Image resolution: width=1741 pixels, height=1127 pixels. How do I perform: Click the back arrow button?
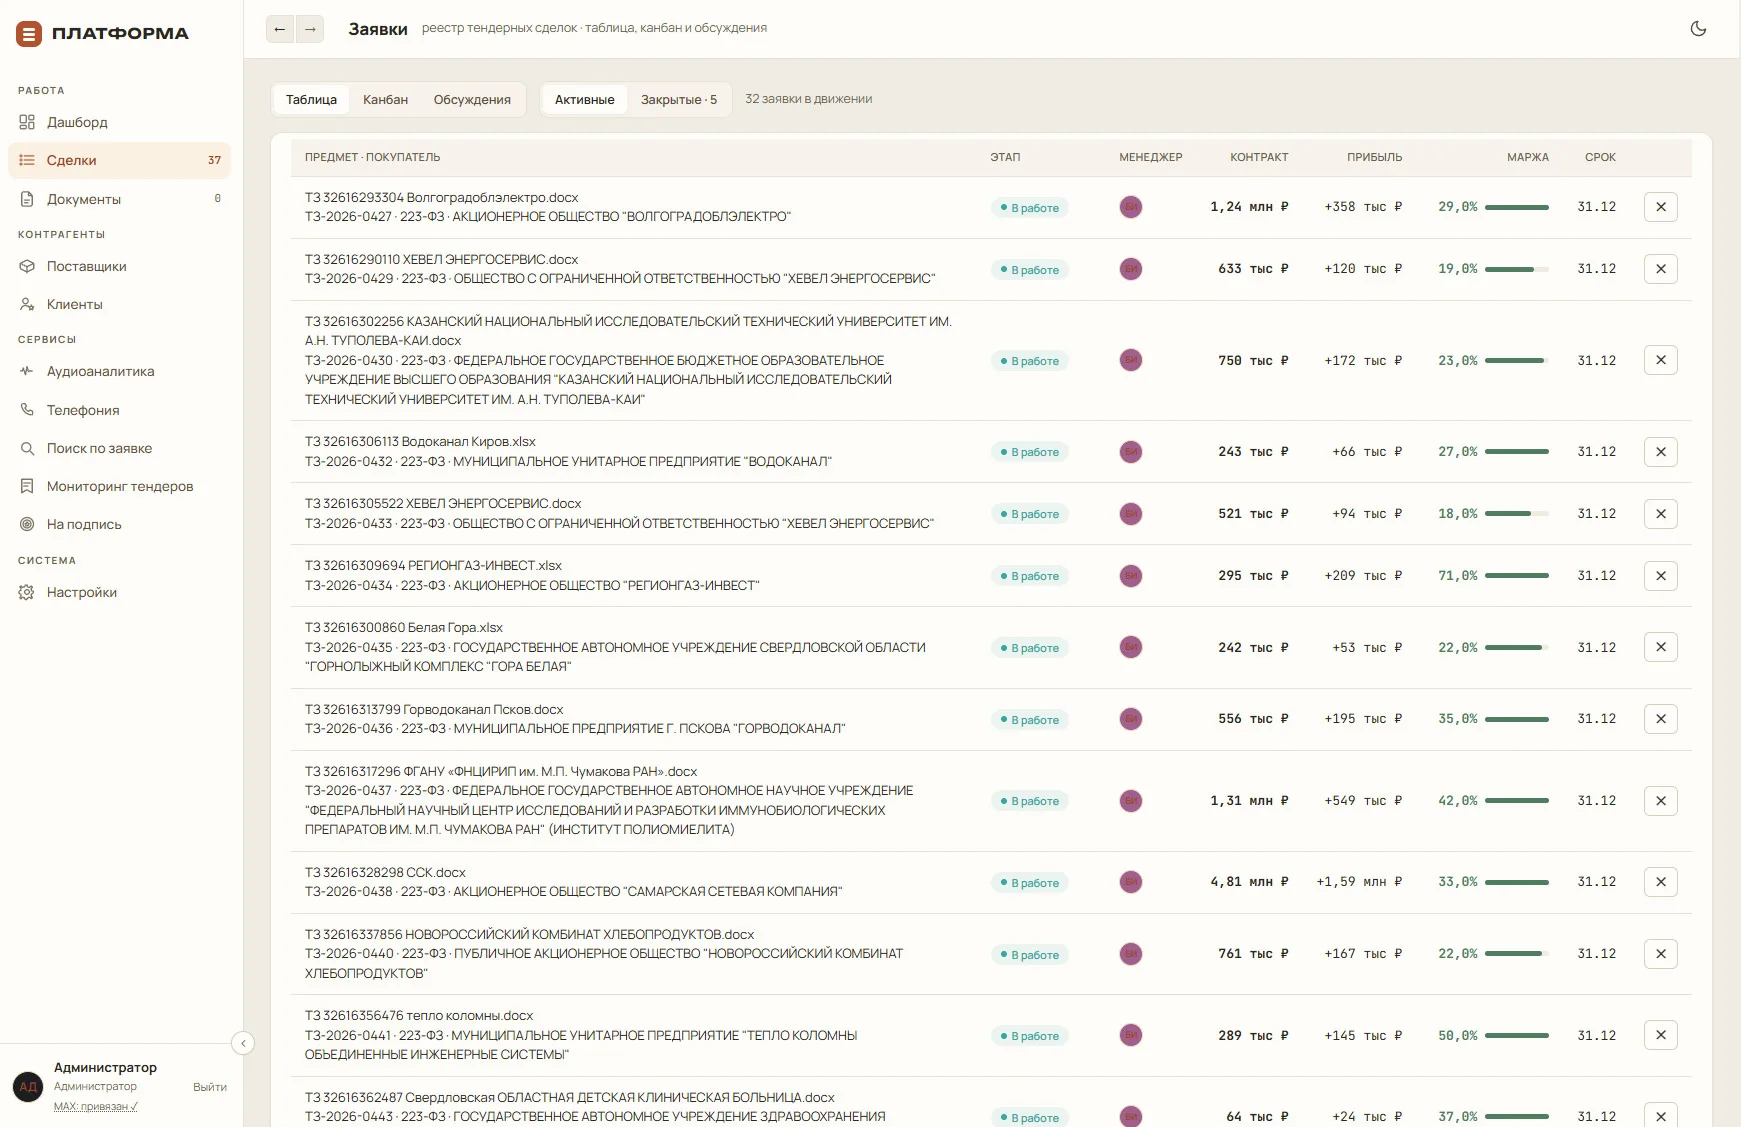tap(280, 29)
